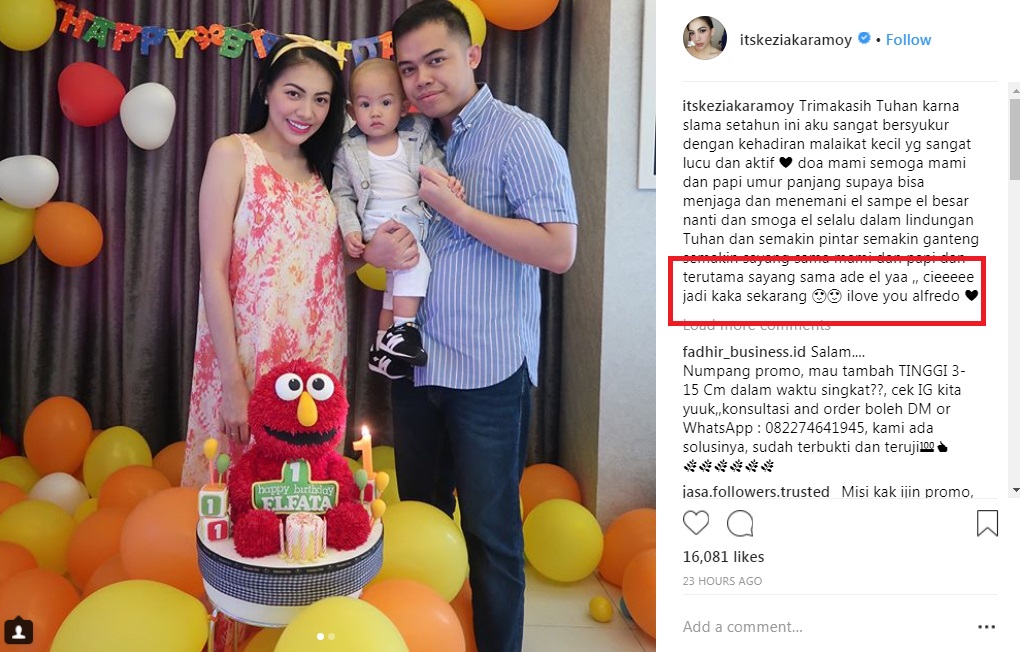Select second carousel dot indicator

(x=332, y=636)
